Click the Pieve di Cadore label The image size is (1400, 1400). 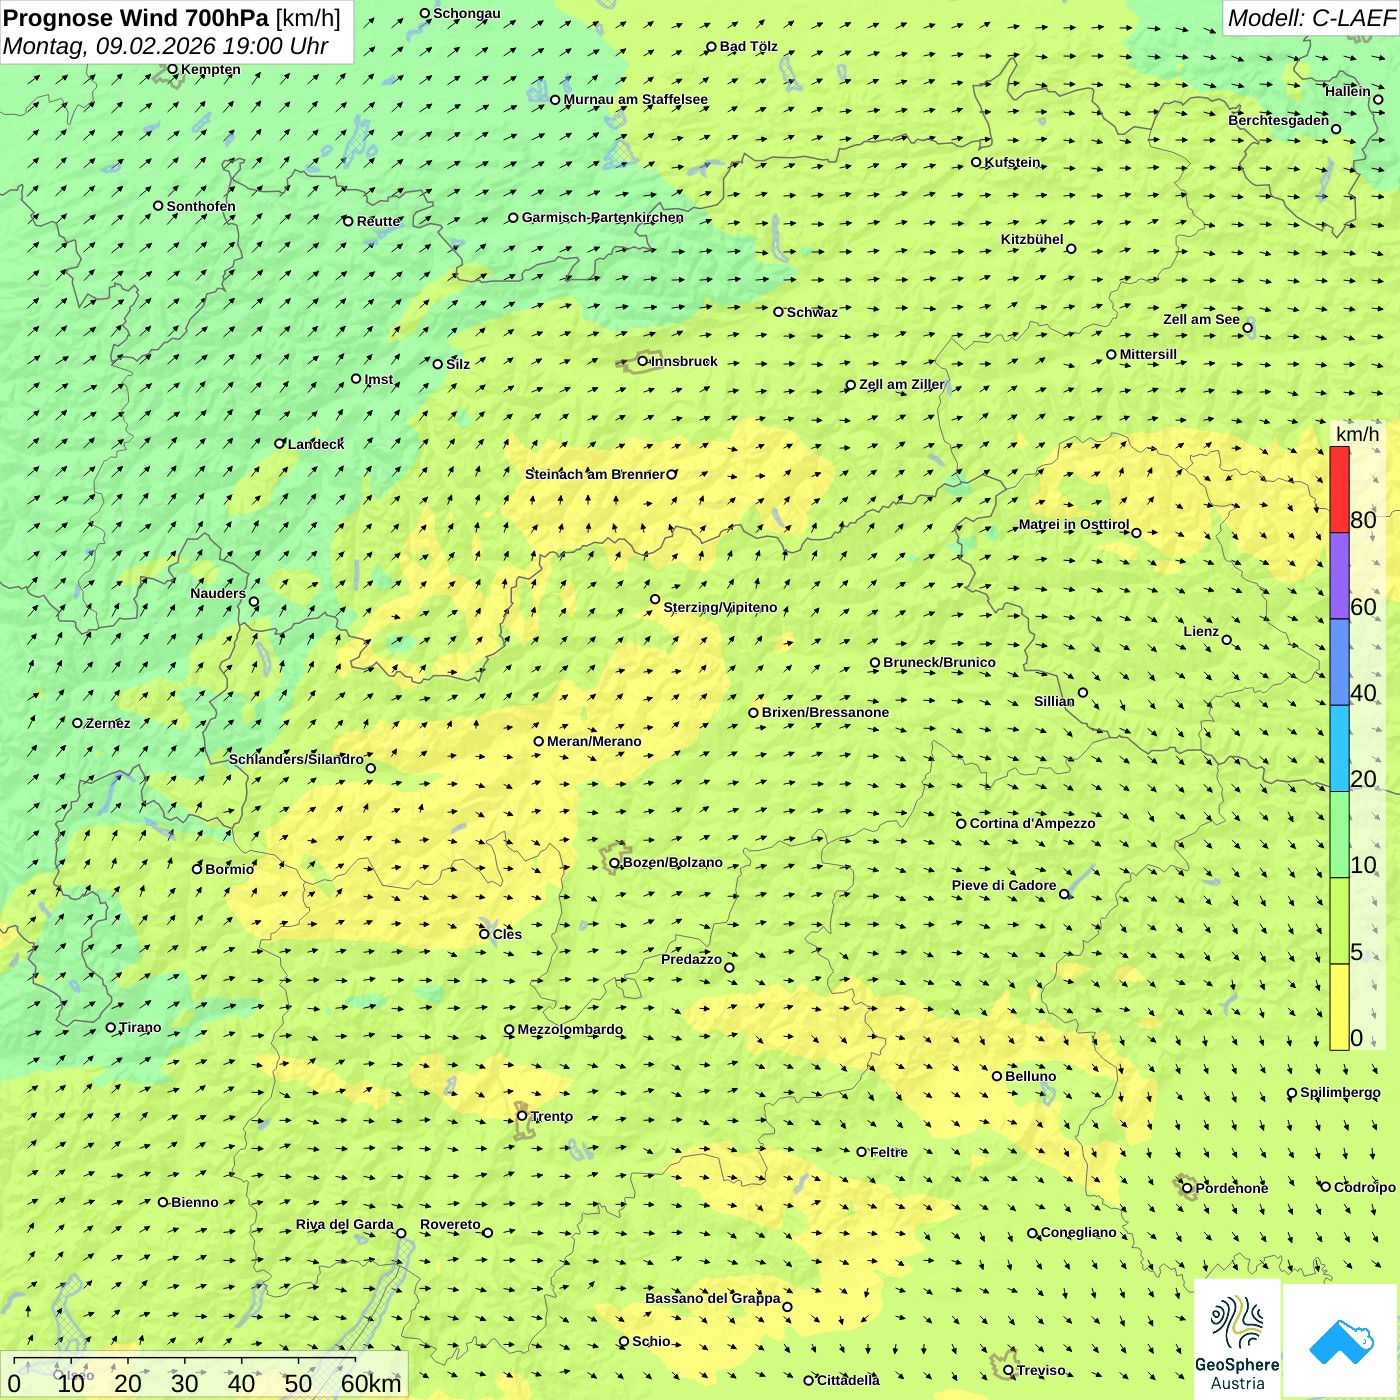[x=1004, y=885]
